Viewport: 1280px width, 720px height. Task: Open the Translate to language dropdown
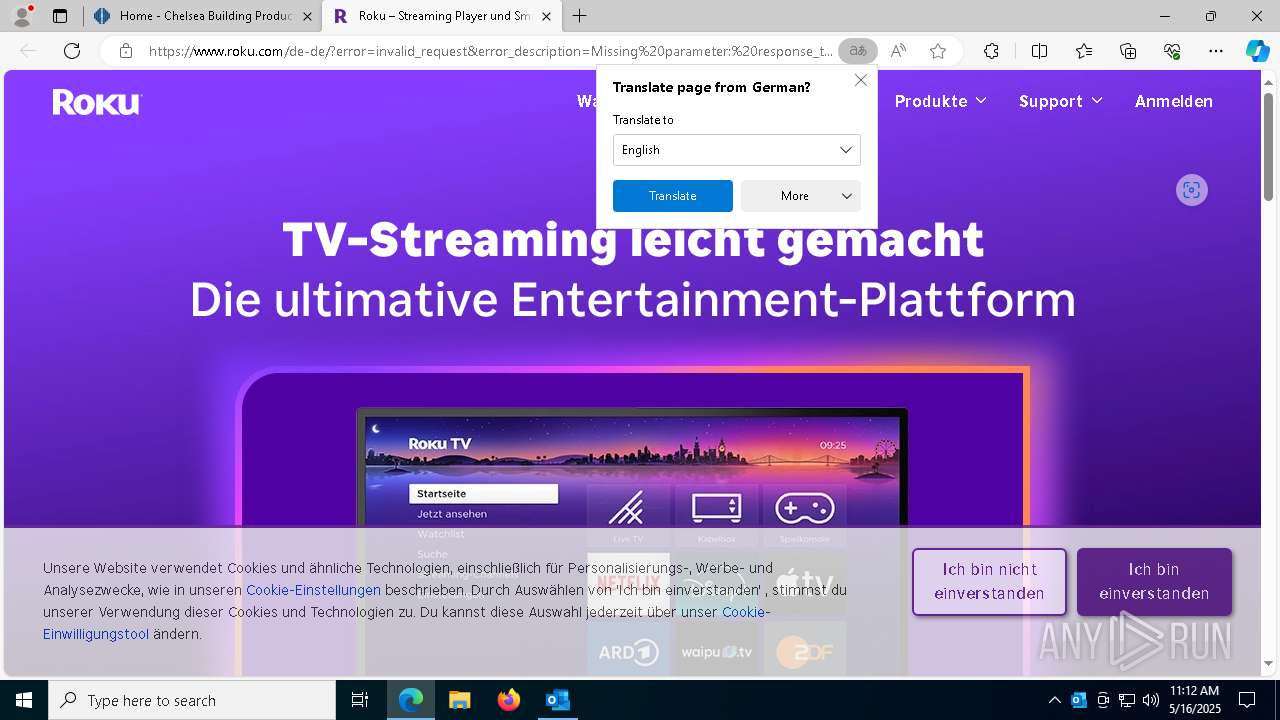click(x=737, y=150)
